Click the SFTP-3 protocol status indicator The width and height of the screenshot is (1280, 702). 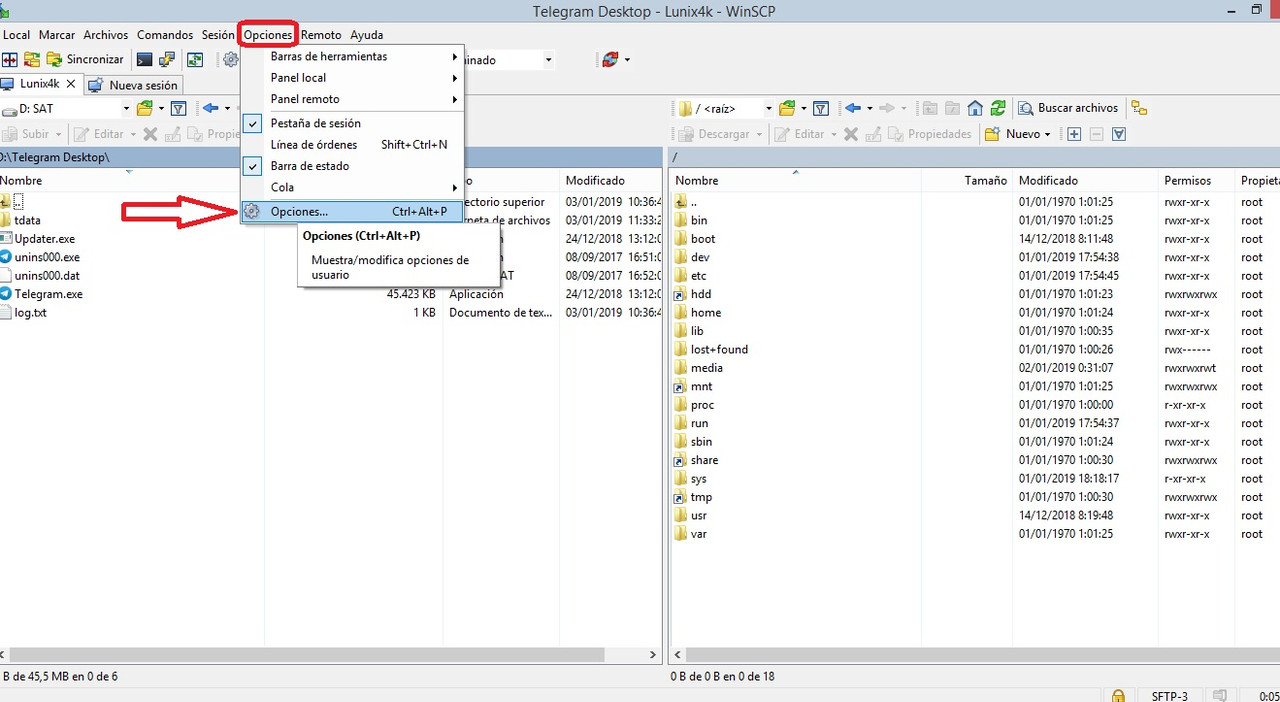[x=1169, y=696]
